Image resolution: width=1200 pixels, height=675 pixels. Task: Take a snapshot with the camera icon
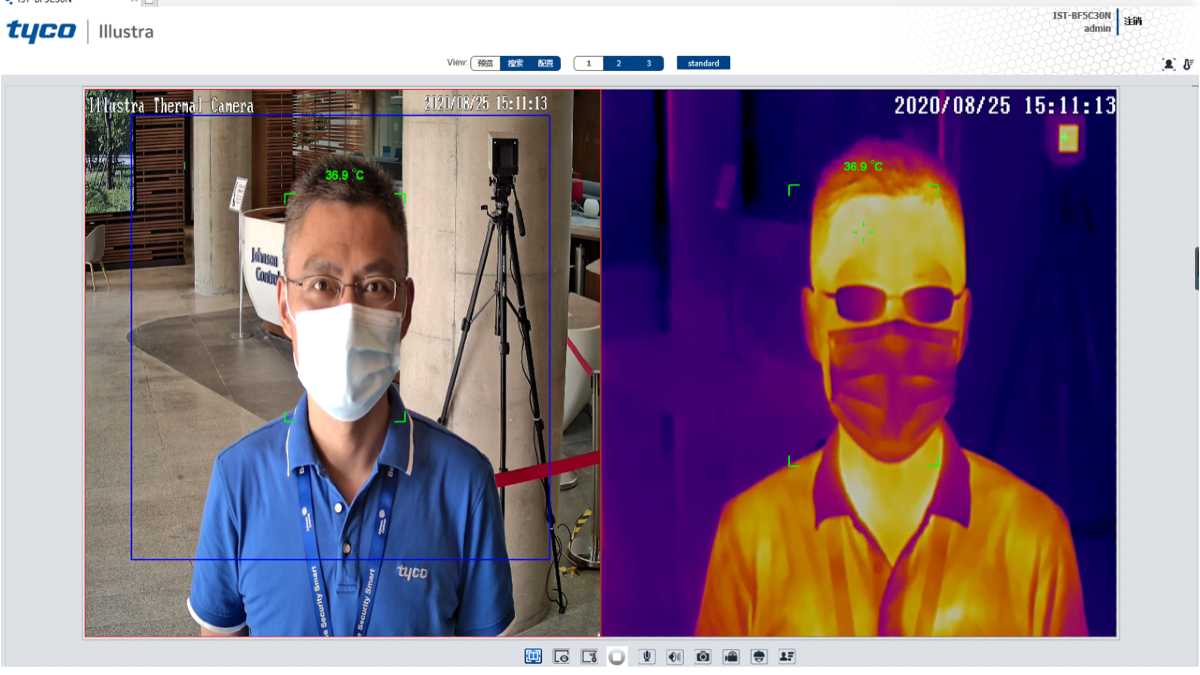[703, 656]
